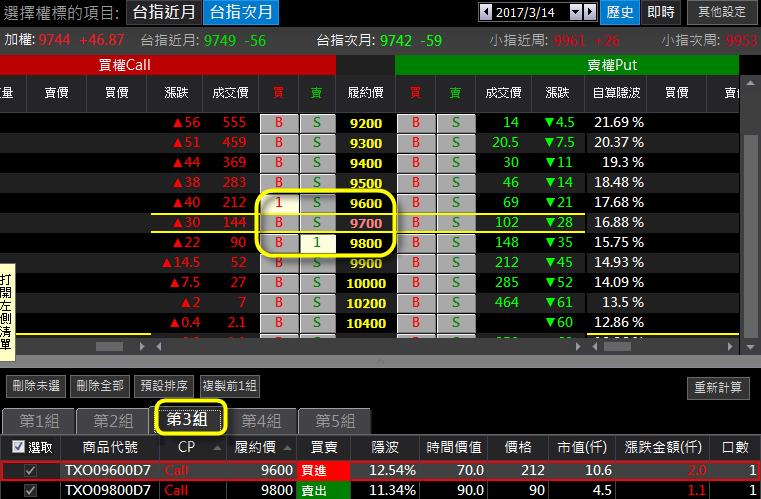Click Put B button for strike 9600
Viewport: 761px width, 499px height.
(x=415, y=202)
